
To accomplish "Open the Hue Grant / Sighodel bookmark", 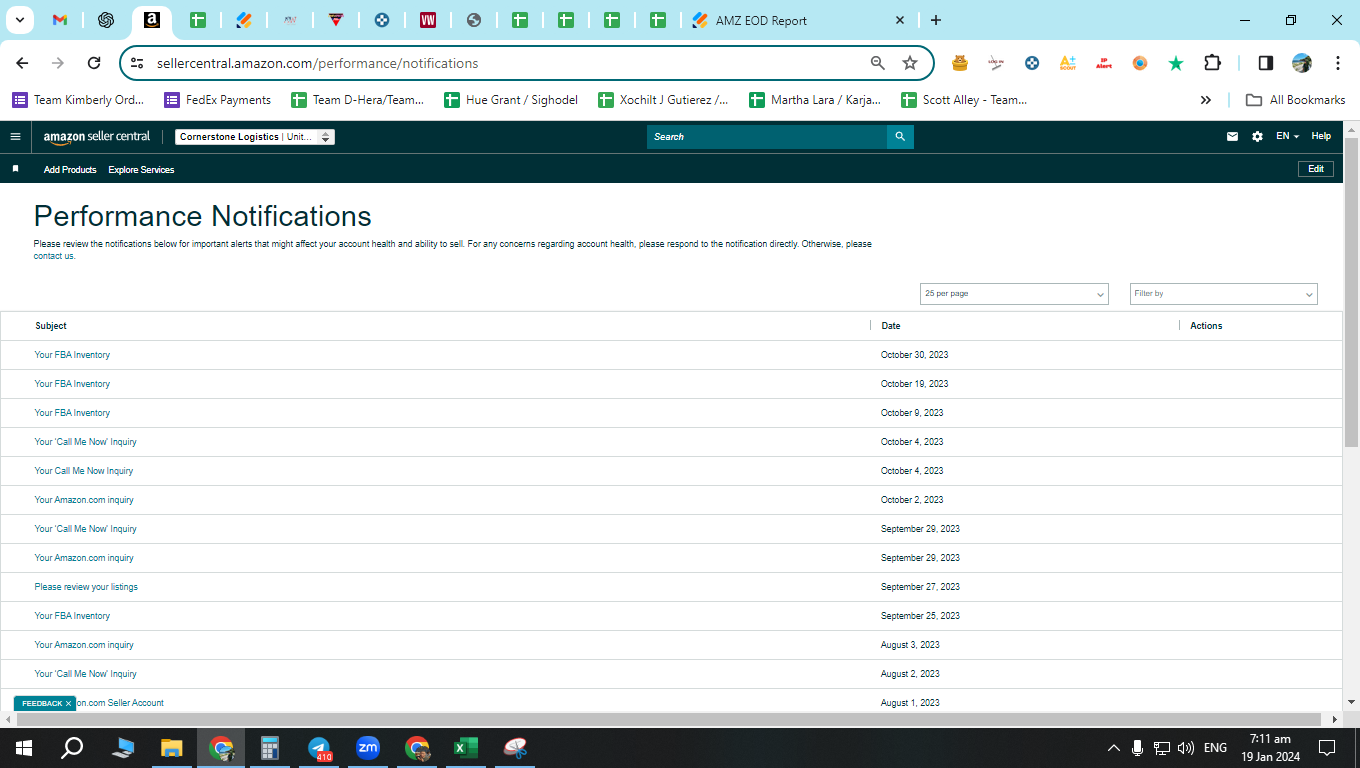I will [511, 100].
